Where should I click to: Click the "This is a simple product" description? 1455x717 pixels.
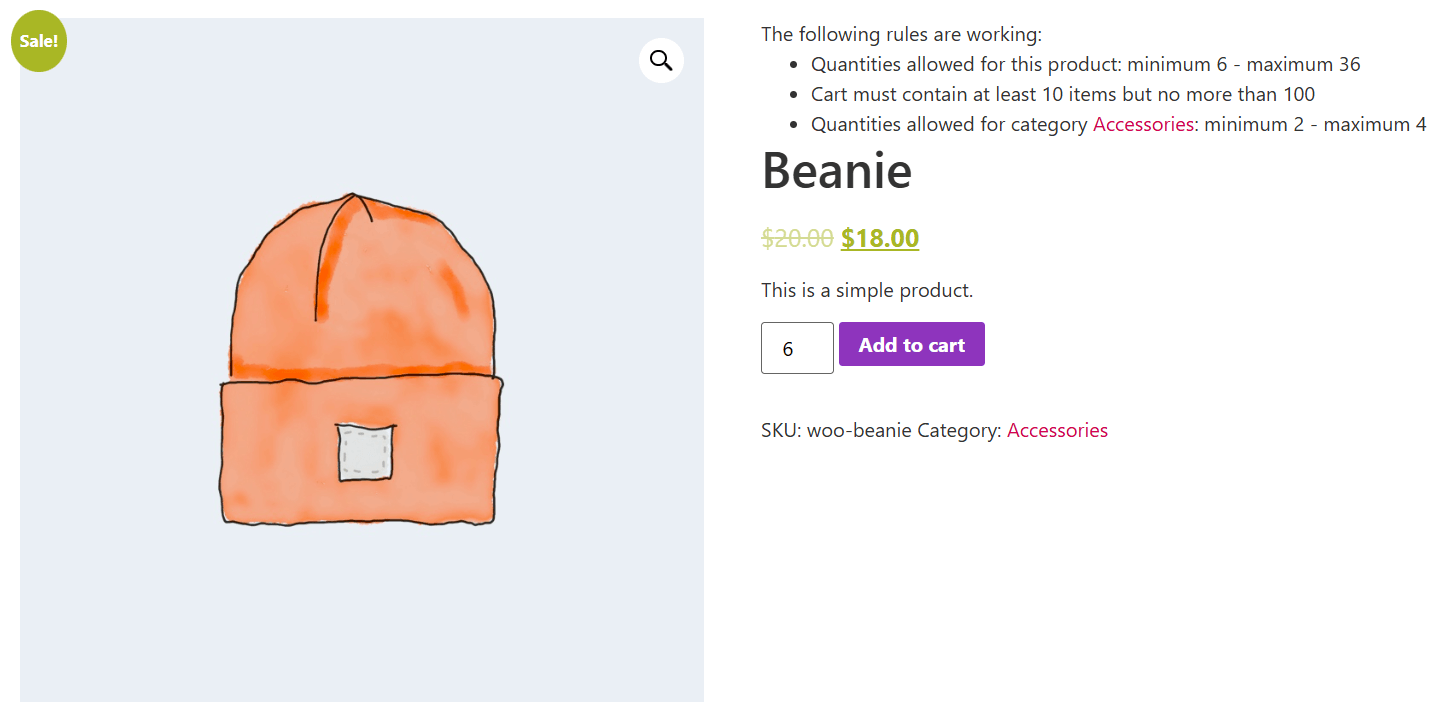pos(866,291)
